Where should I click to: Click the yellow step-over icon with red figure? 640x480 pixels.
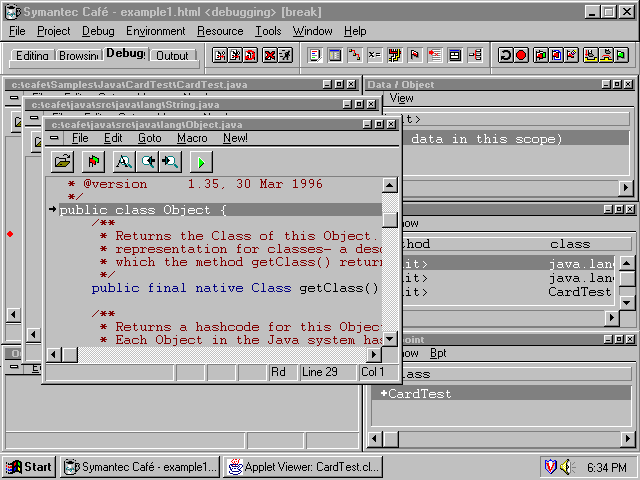[606, 55]
